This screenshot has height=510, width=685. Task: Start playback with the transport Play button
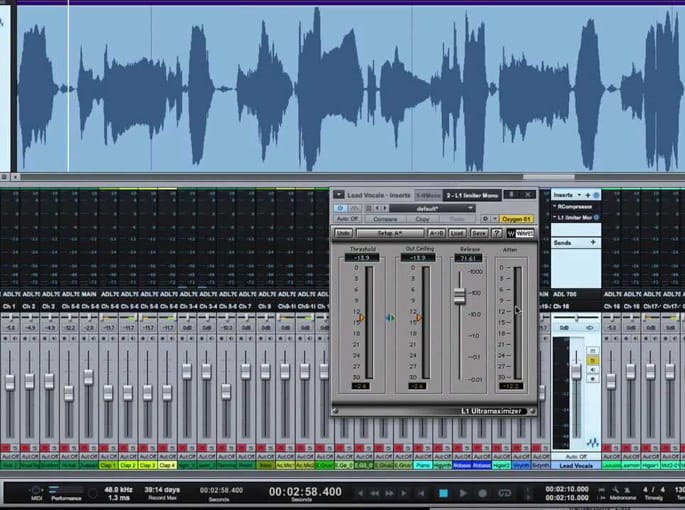(463, 493)
